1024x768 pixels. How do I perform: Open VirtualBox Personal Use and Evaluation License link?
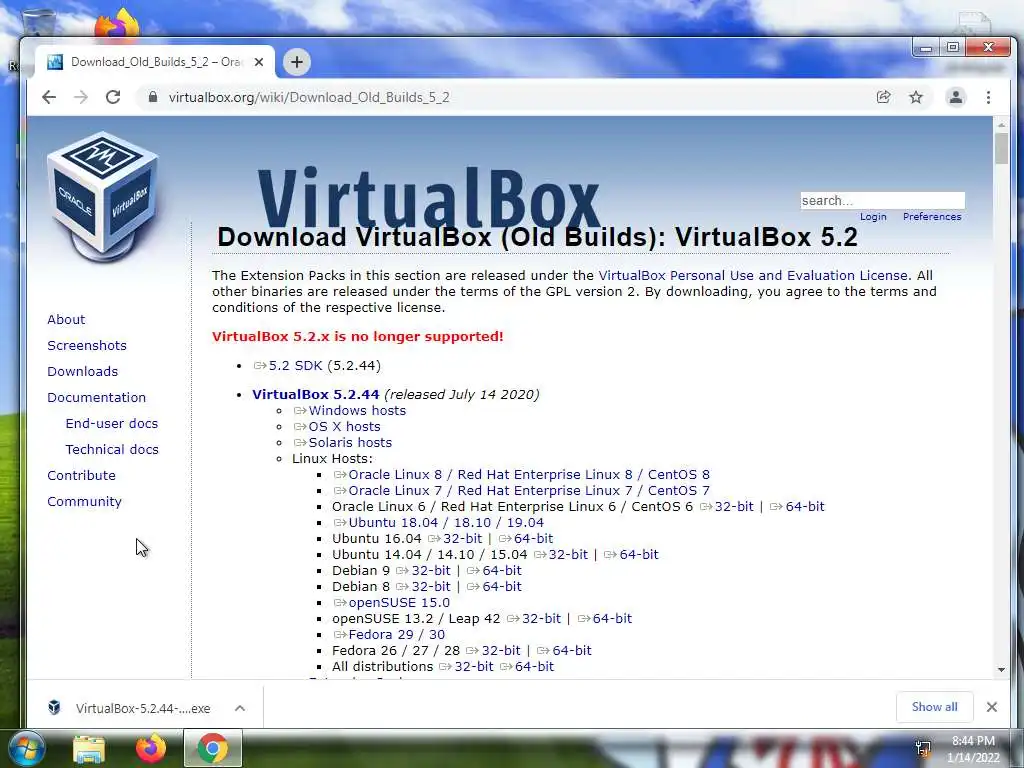coord(753,276)
